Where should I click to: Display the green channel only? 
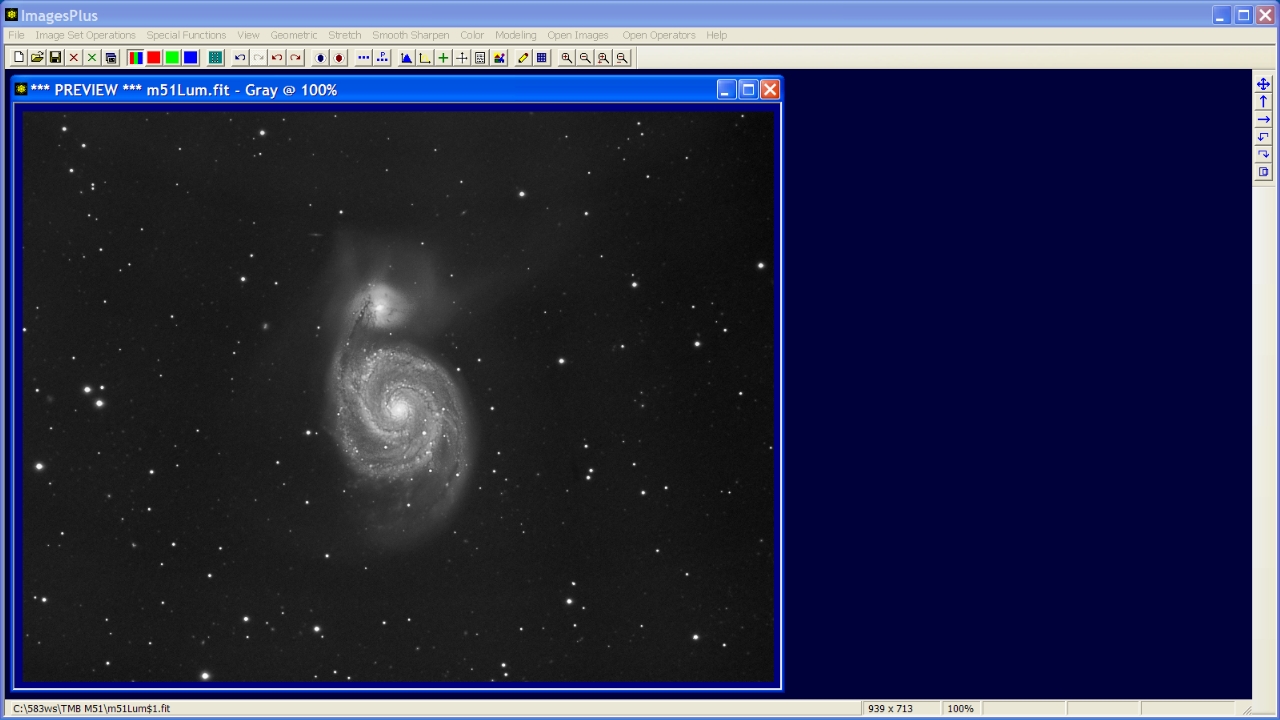(172, 58)
